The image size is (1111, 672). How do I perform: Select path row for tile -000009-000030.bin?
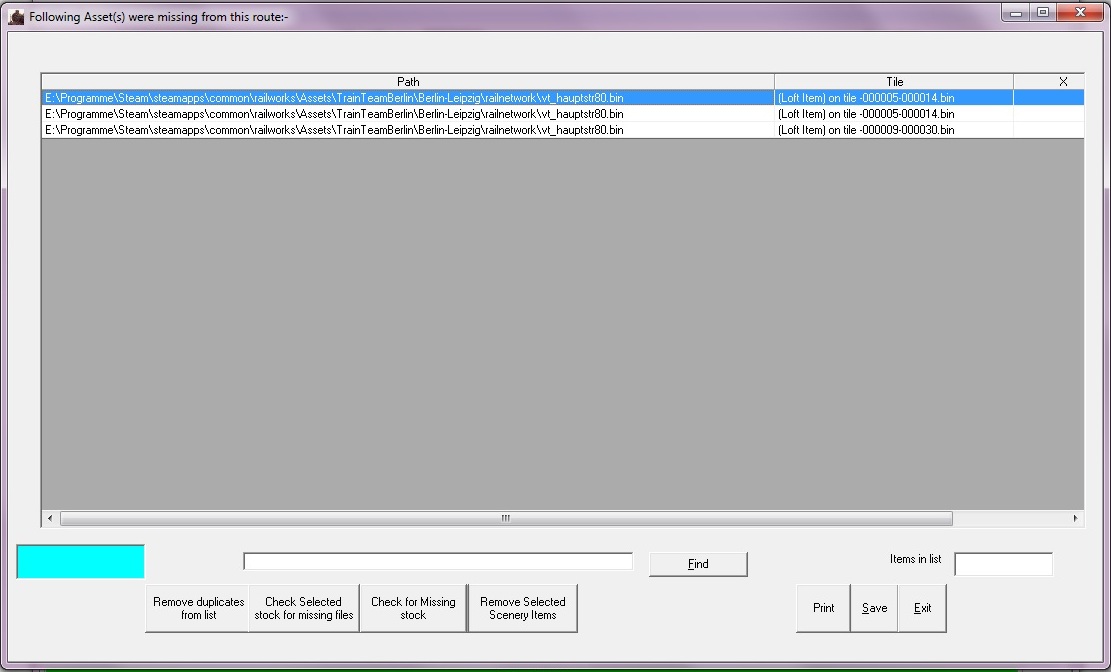(x=407, y=130)
